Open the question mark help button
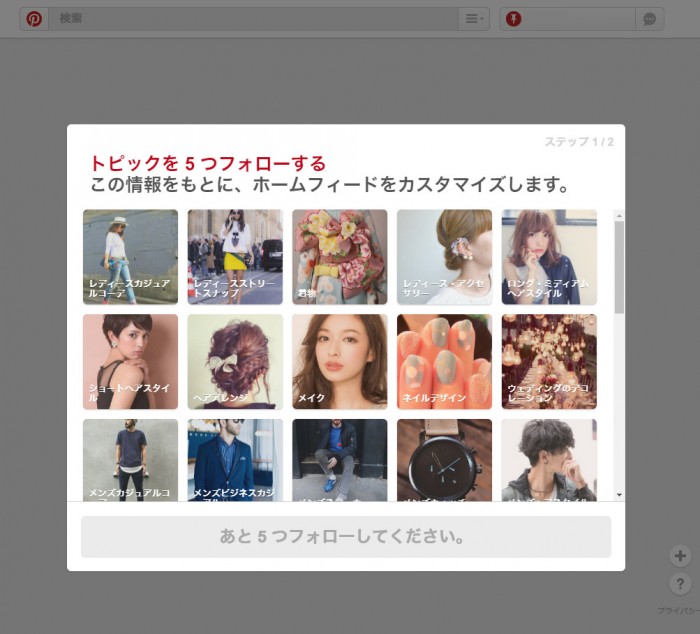The width and height of the screenshot is (700, 634). 680,584
